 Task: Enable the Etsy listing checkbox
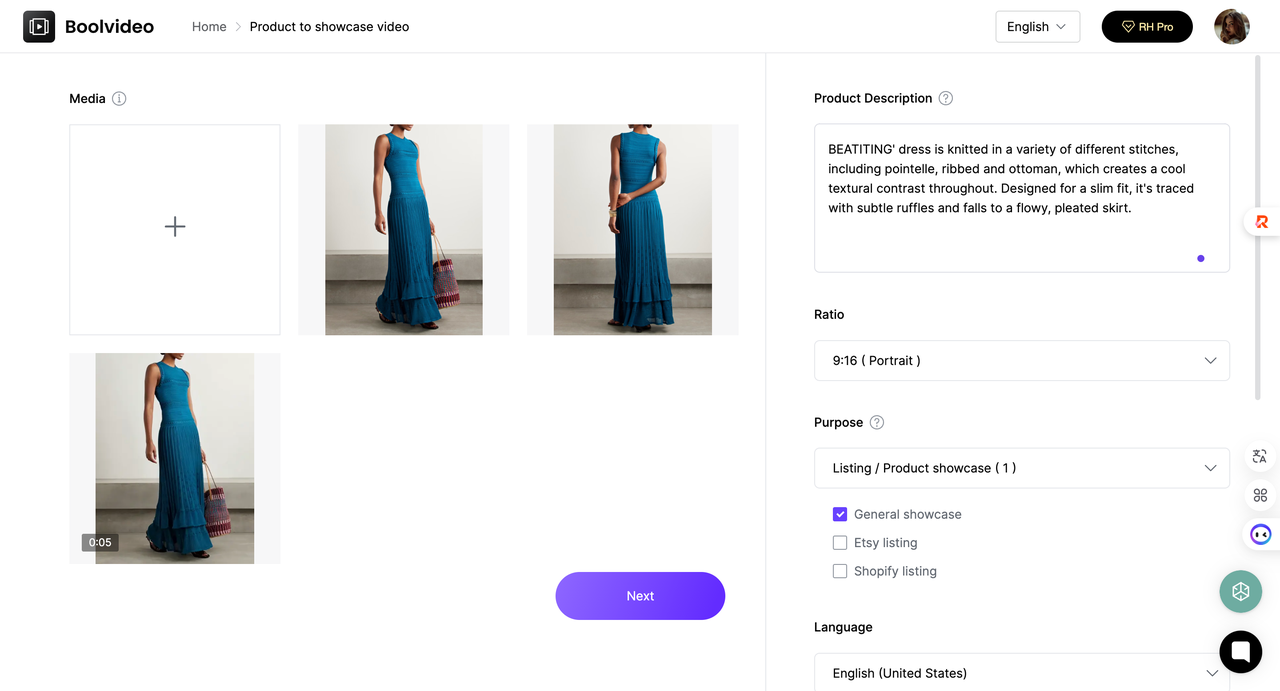point(840,543)
